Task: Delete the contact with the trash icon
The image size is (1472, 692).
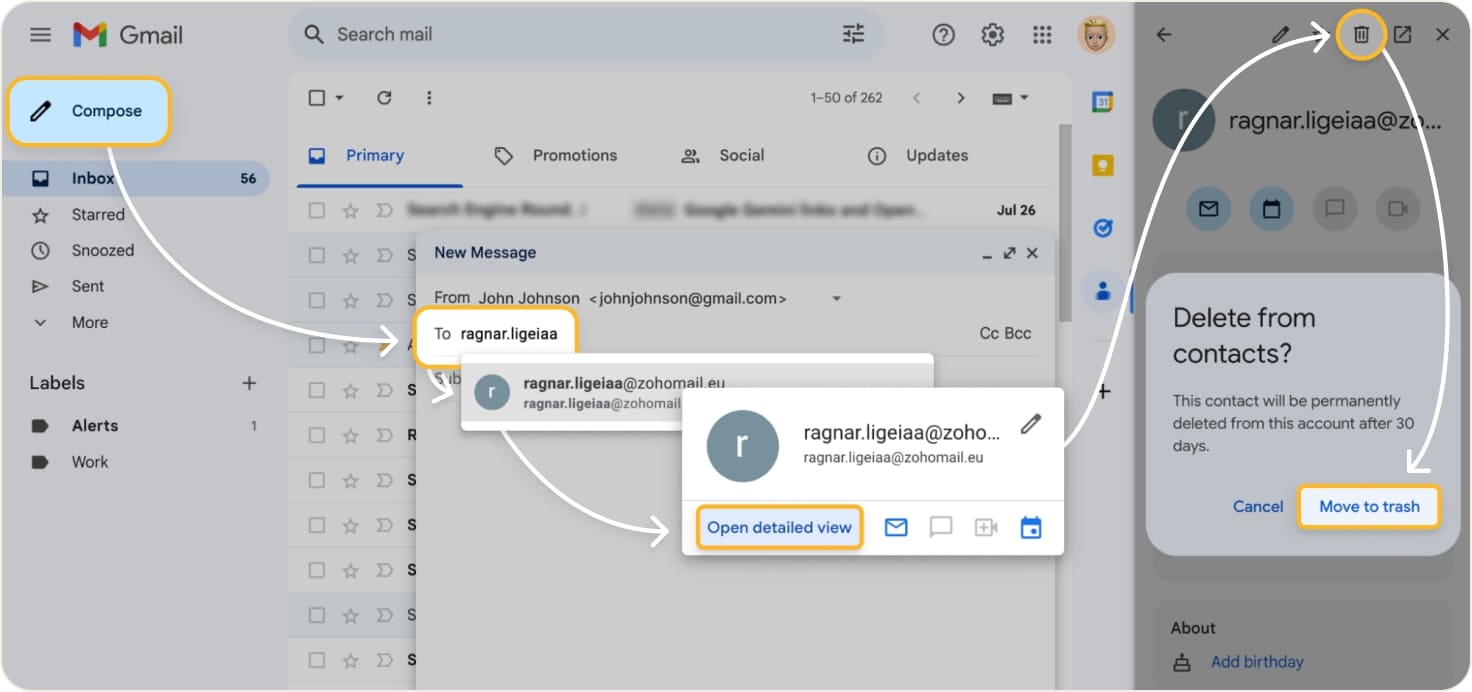Action: pos(1360,34)
